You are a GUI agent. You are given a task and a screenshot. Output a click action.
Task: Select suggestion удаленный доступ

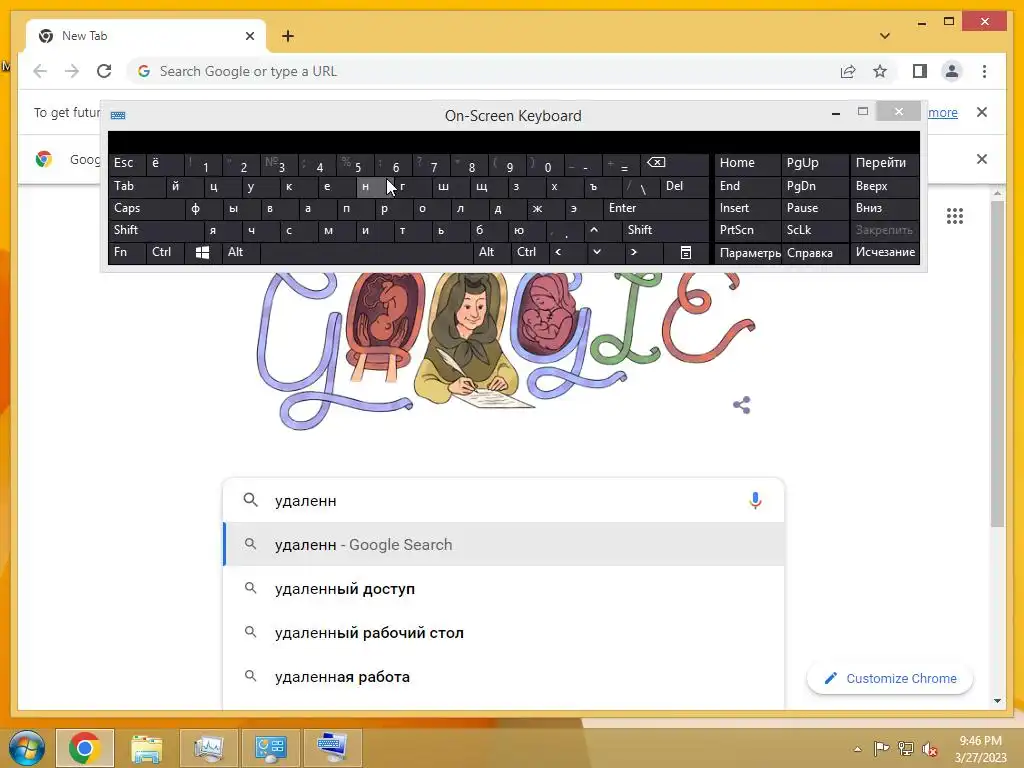click(x=504, y=588)
